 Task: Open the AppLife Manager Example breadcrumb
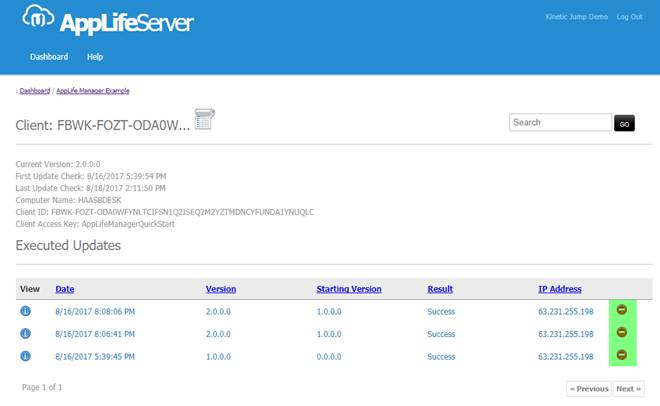click(x=93, y=91)
